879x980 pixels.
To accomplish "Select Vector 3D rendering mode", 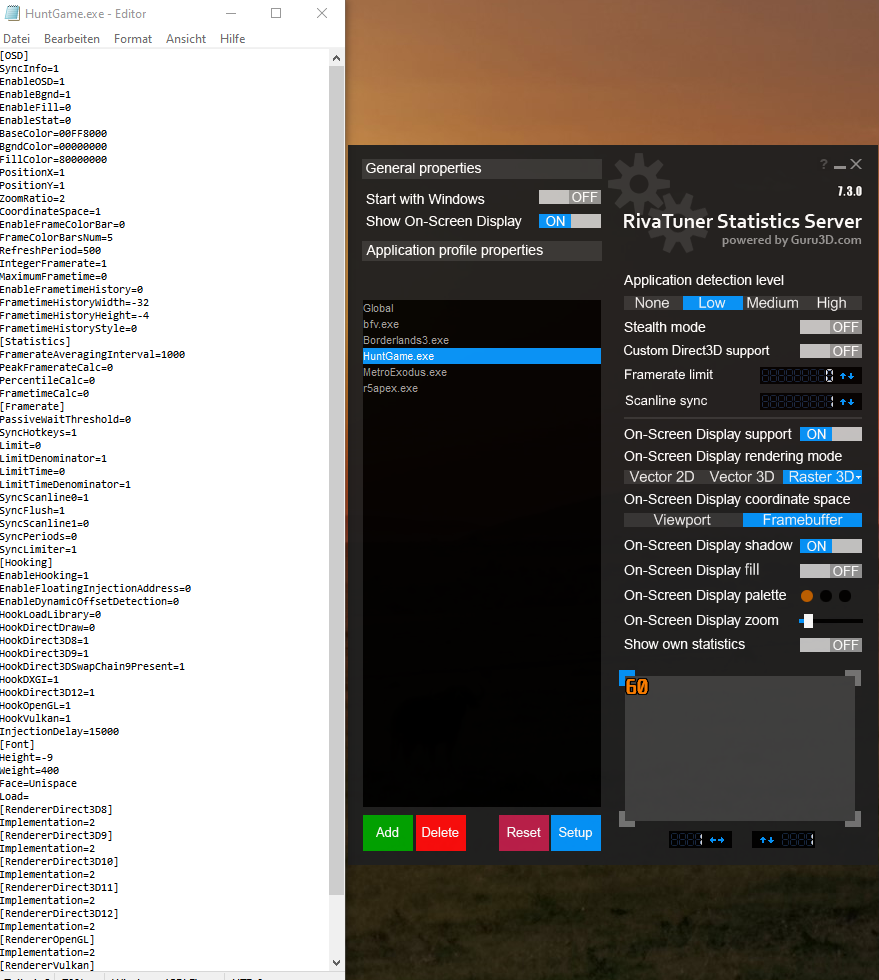I will (742, 477).
